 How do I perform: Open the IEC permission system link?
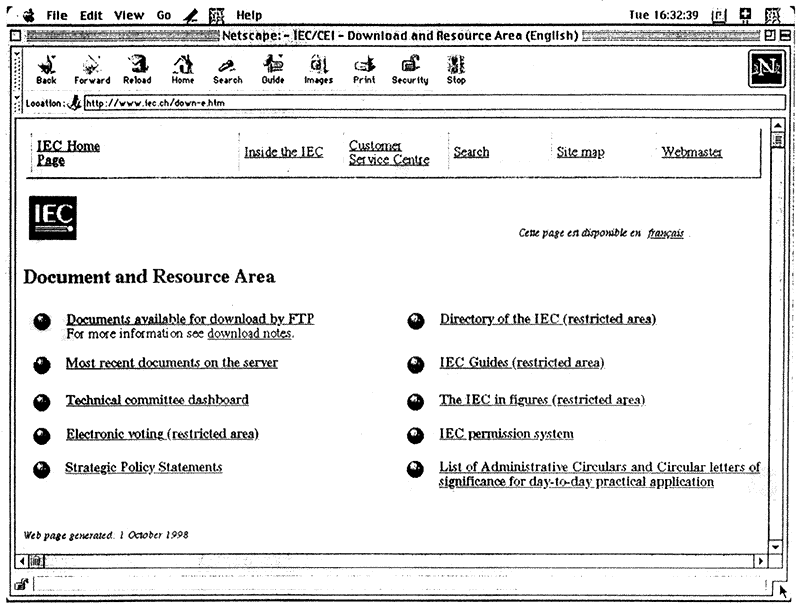click(x=507, y=434)
